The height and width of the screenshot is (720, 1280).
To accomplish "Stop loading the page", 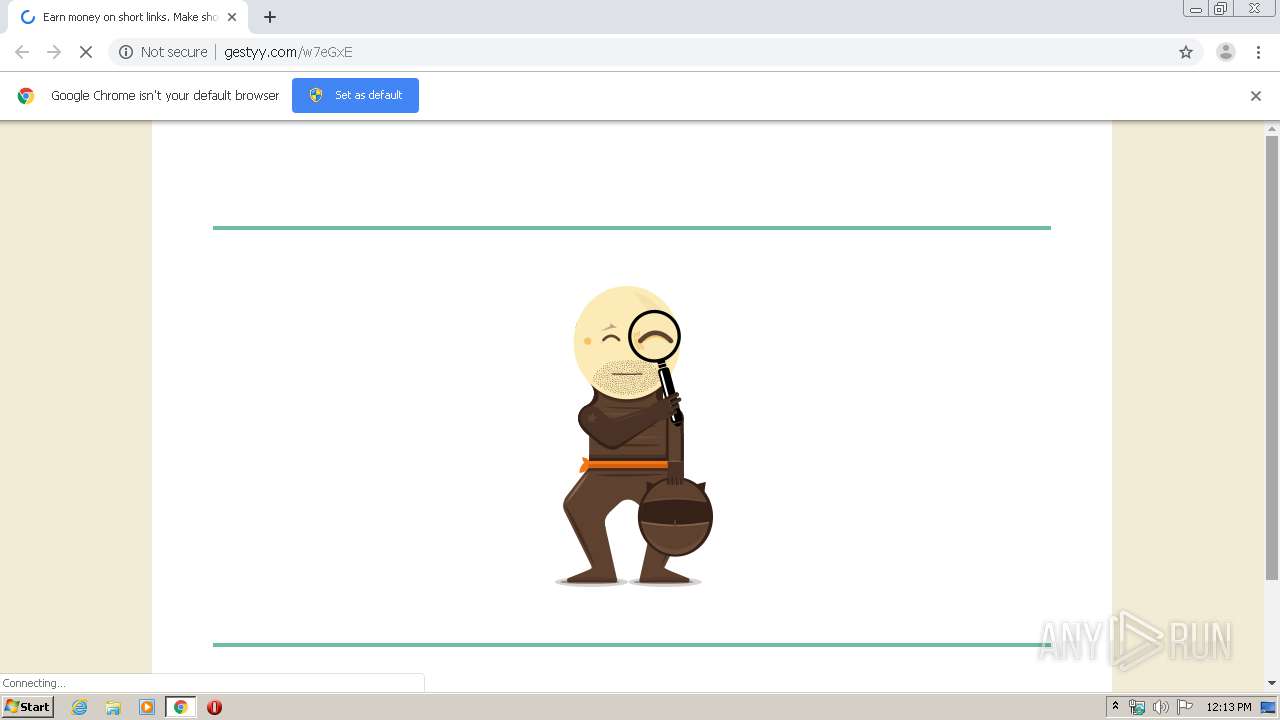I will [x=86, y=52].
